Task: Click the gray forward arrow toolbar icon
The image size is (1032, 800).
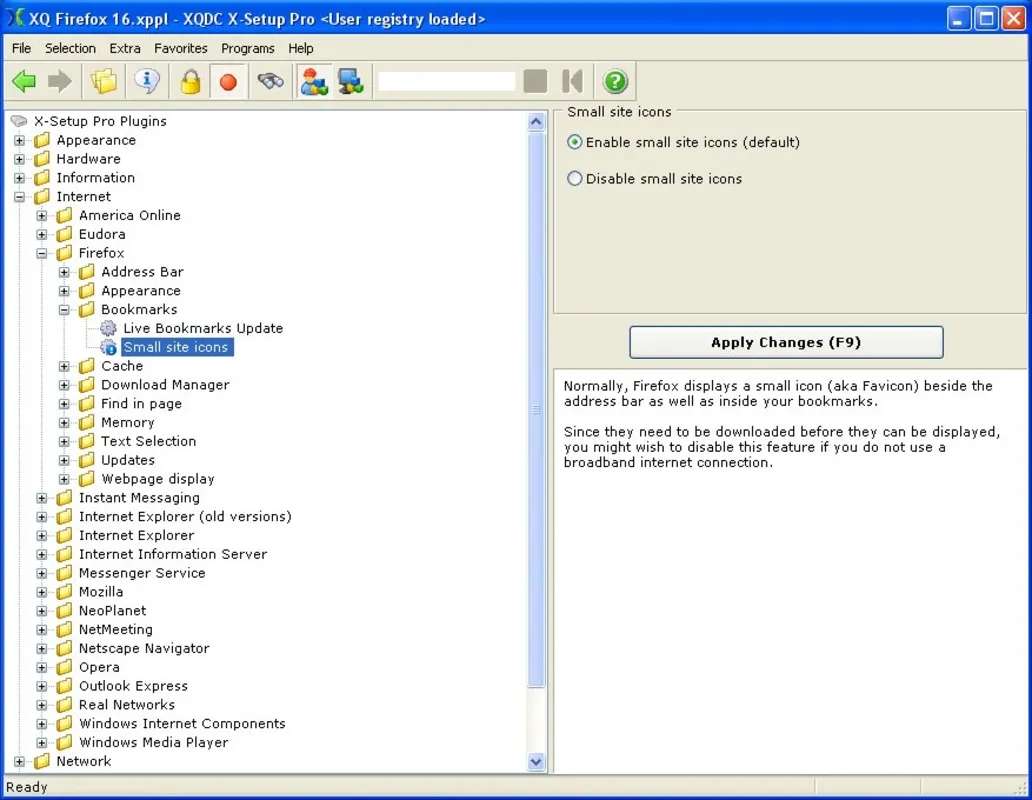Action: point(60,82)
